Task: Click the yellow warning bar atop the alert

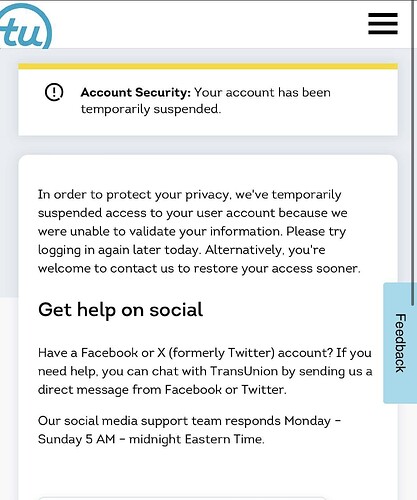Action: [x=208, y=66]
